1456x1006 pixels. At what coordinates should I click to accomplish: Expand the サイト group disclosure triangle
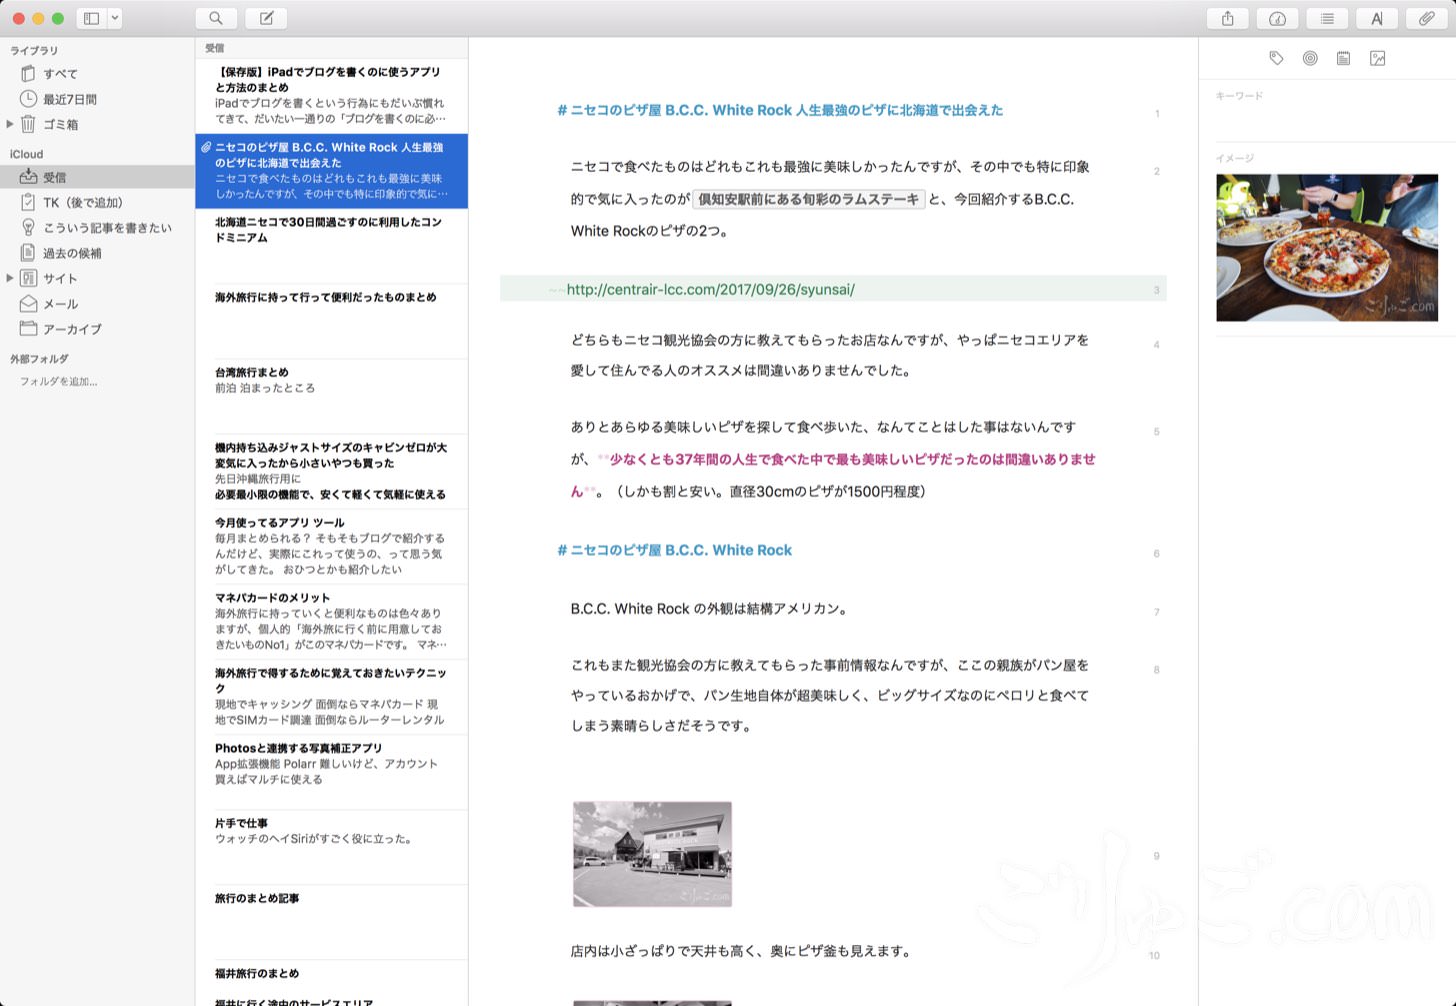click(x=10, y=278)
